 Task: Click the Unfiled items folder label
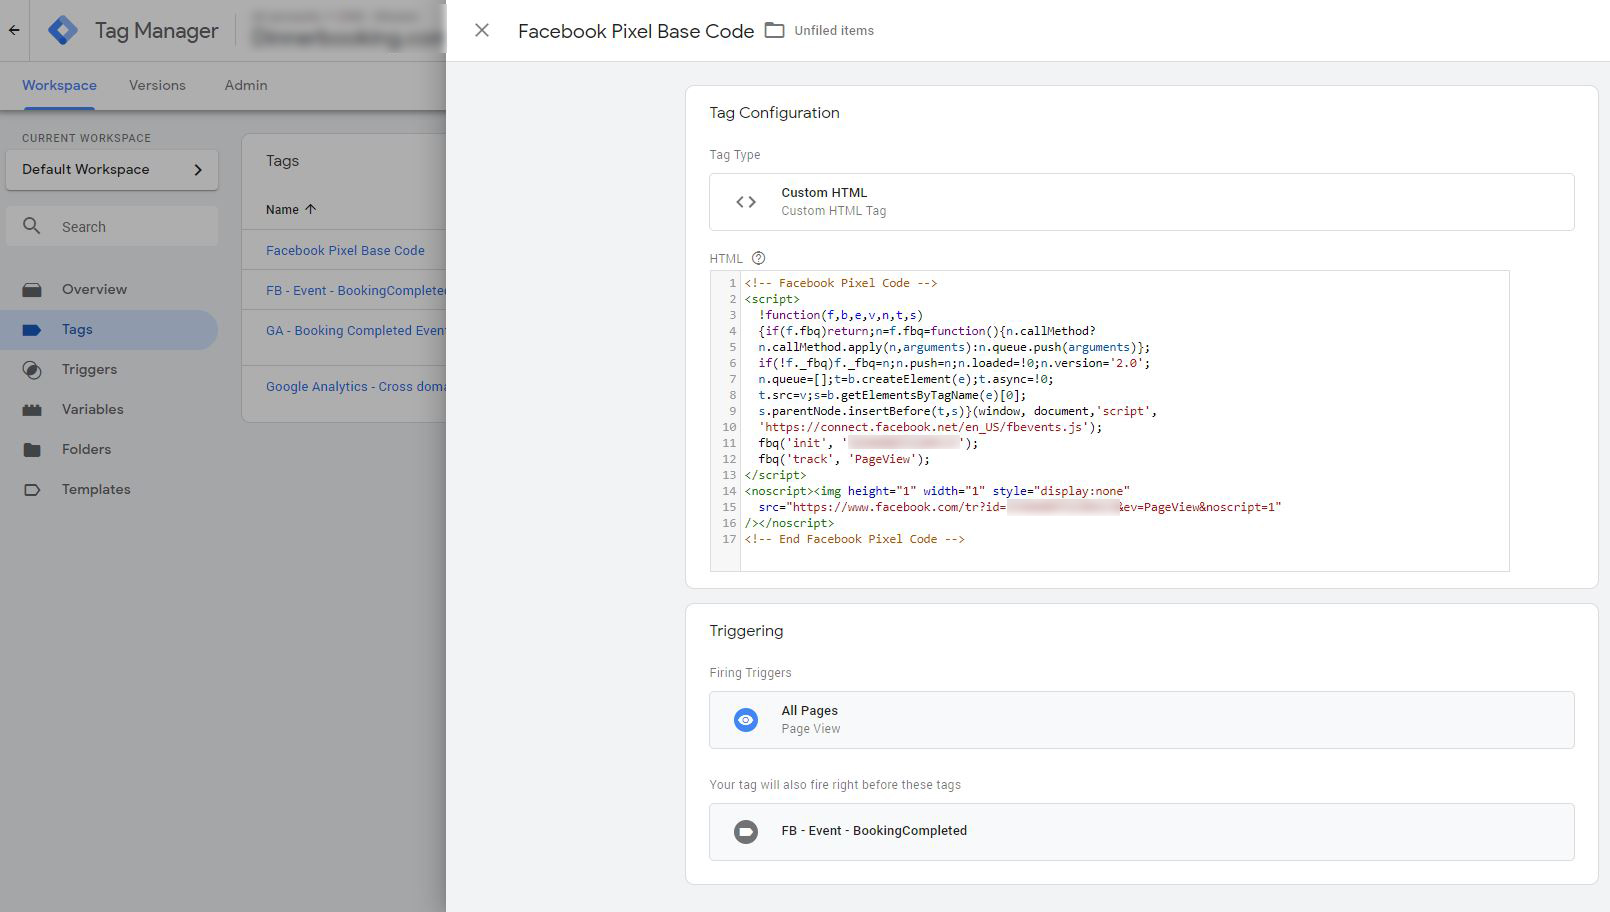[834, 31]
